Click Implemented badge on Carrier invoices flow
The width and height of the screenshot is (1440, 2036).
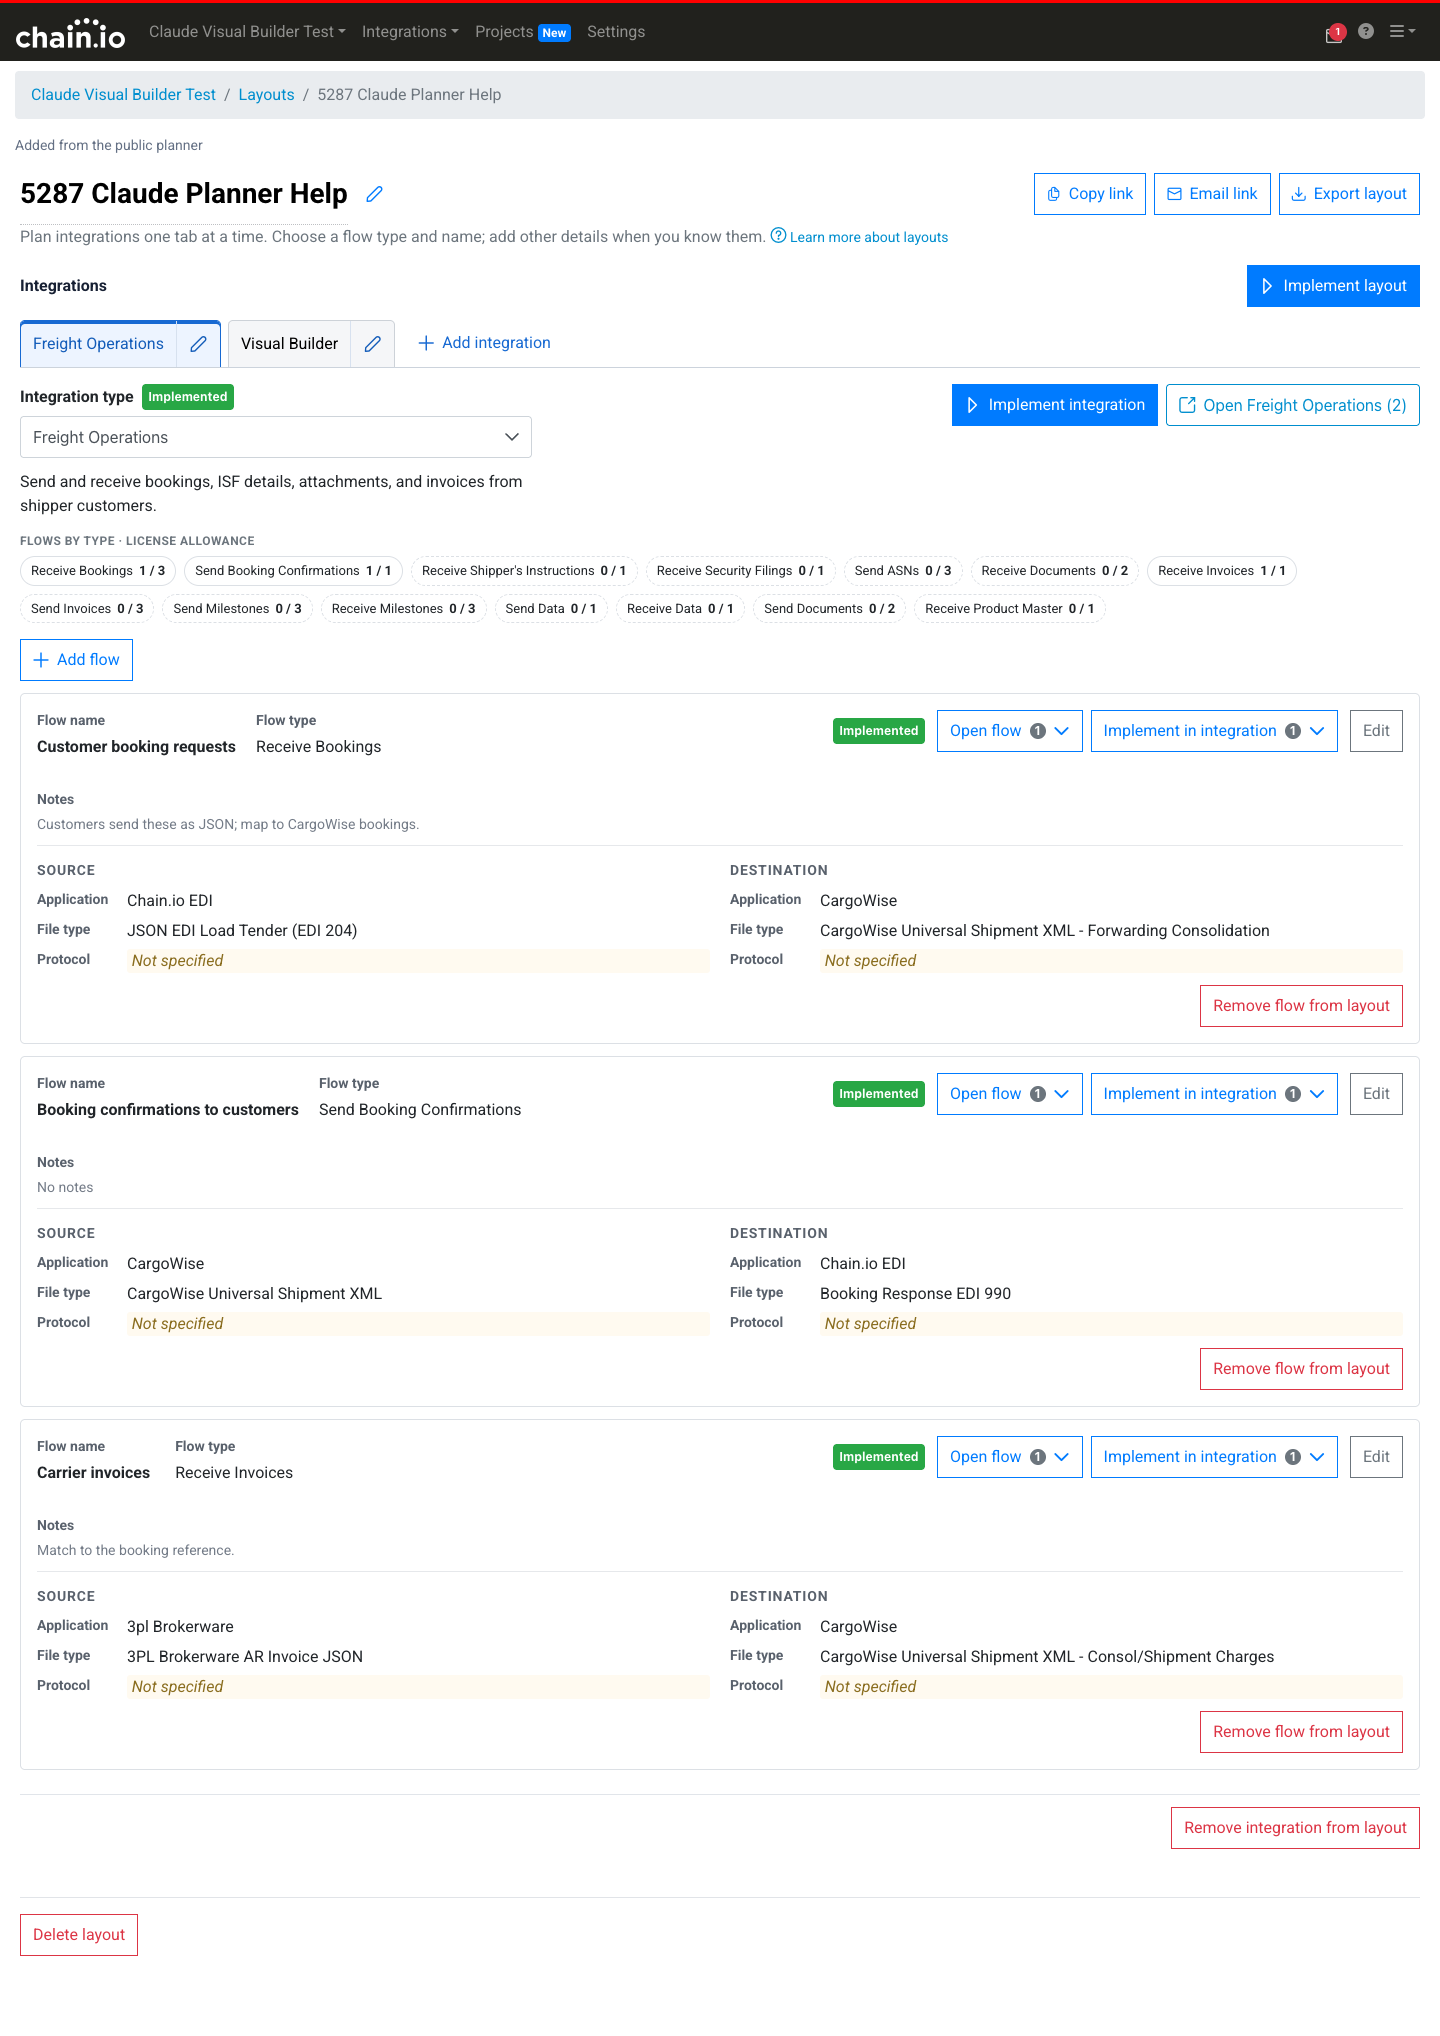pyautogui.click(x=878, y=1457)
